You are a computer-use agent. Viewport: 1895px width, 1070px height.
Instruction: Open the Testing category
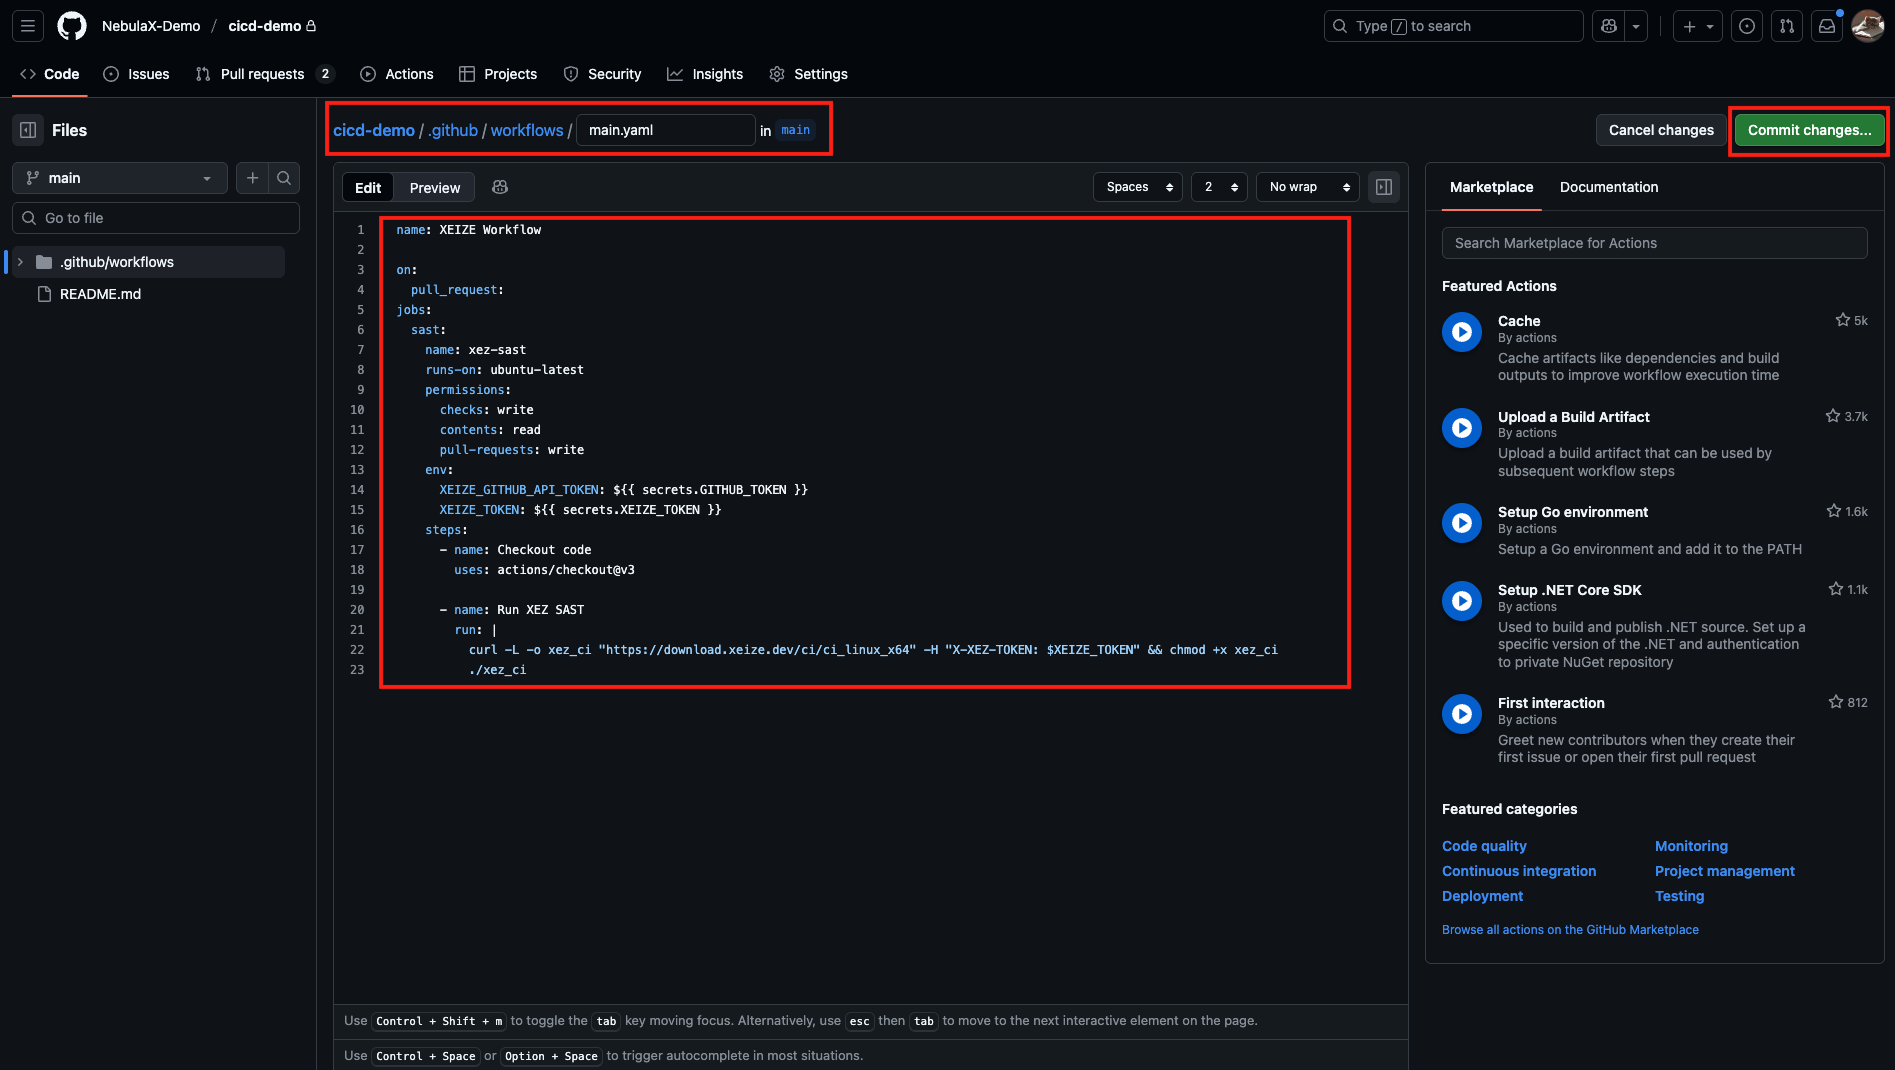tap(1680, 896)
